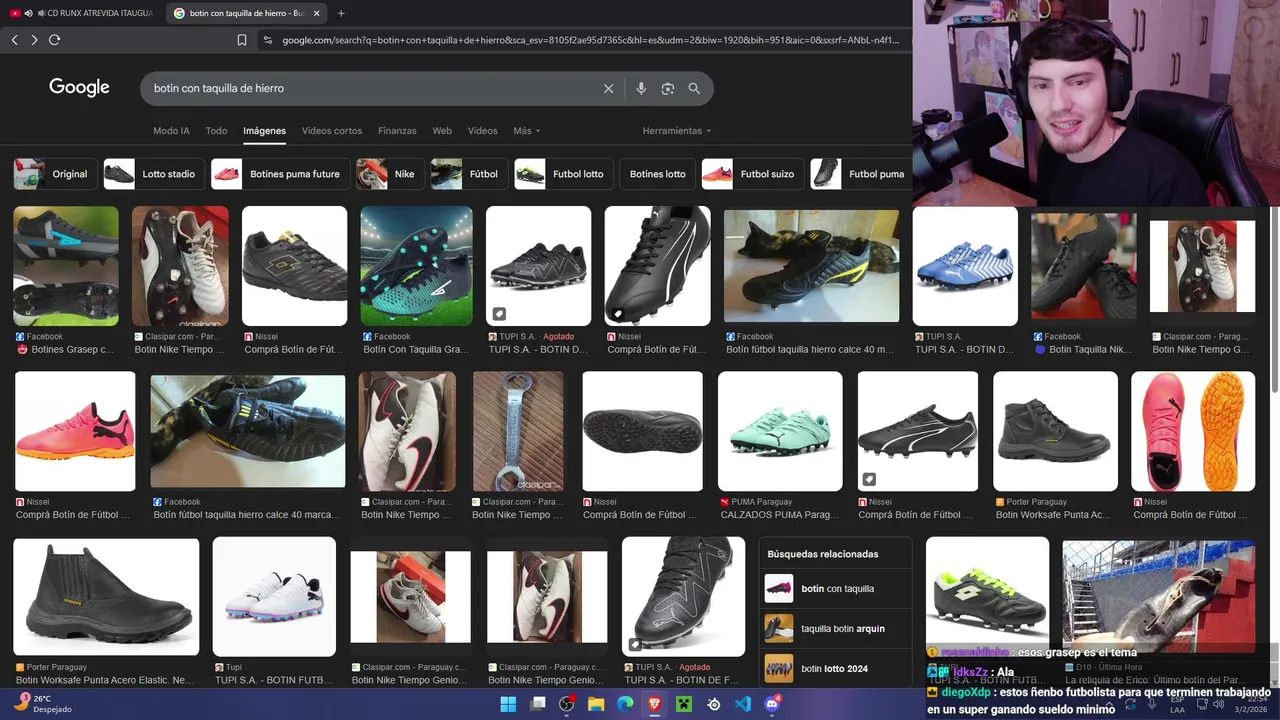
Task: Open 'Botin Worksafe Punta Ac...' link
Action: [1053, 515]
